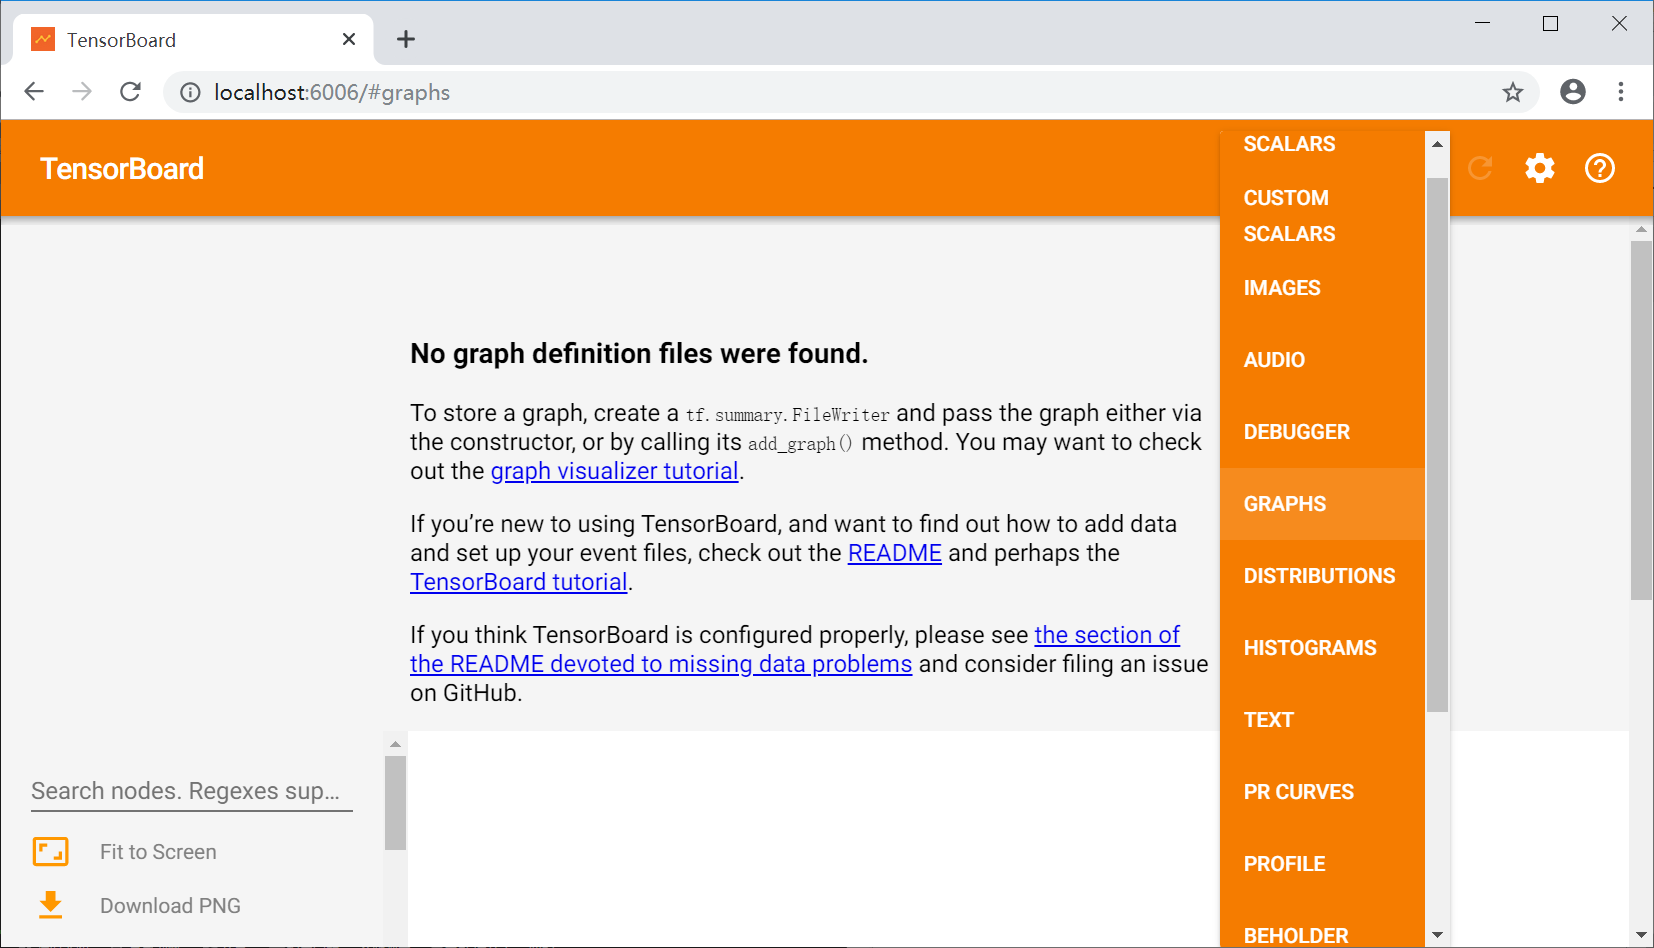Click the dashboard menu scroll down arrow
Screen dimensions: 1654x948
coord(1437,935)
